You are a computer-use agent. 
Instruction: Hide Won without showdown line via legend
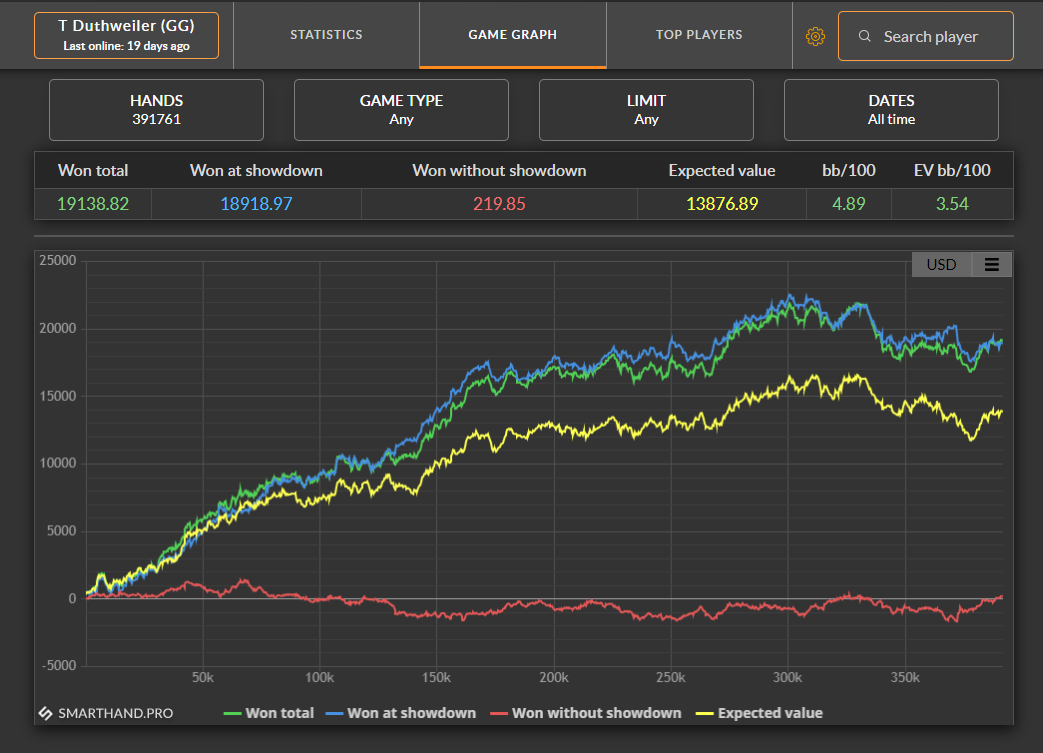585,713
